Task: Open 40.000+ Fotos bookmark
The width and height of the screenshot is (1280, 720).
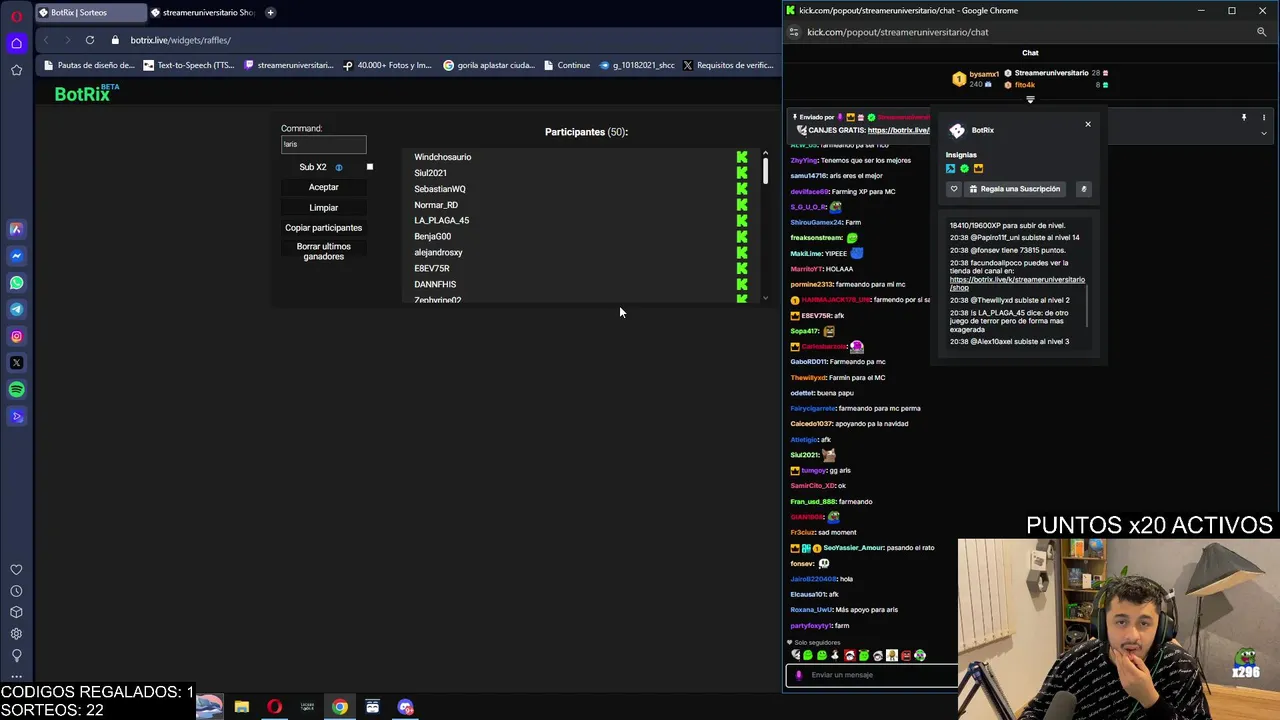Action: 388,65
